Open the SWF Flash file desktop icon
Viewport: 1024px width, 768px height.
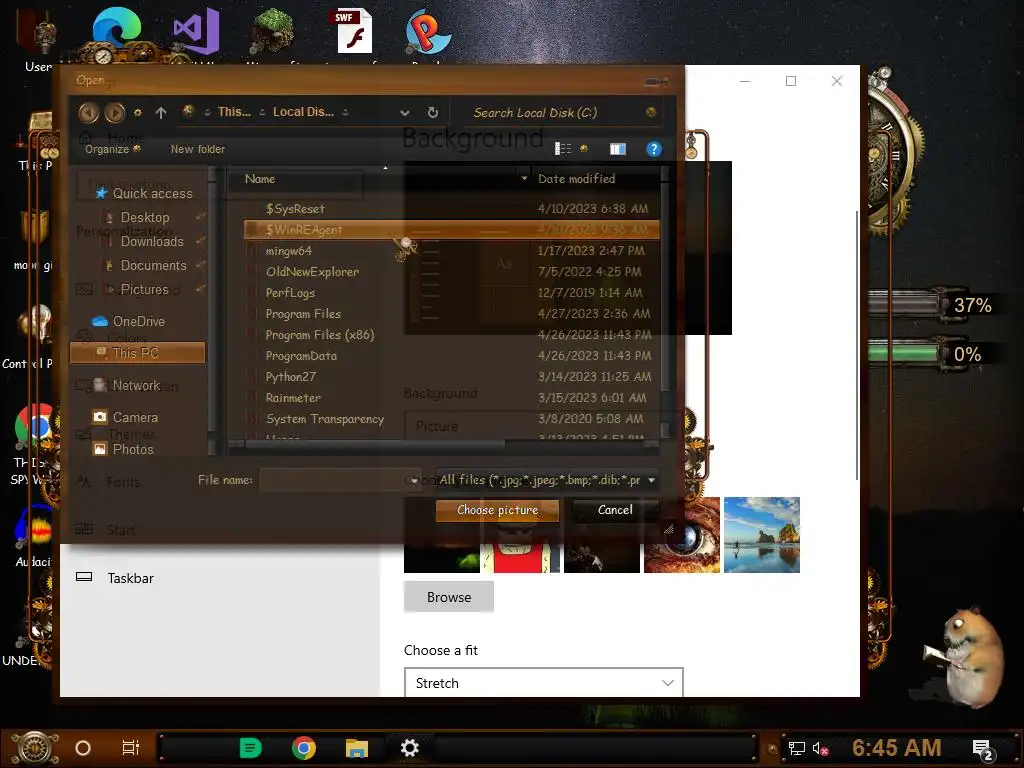[354, 31]
